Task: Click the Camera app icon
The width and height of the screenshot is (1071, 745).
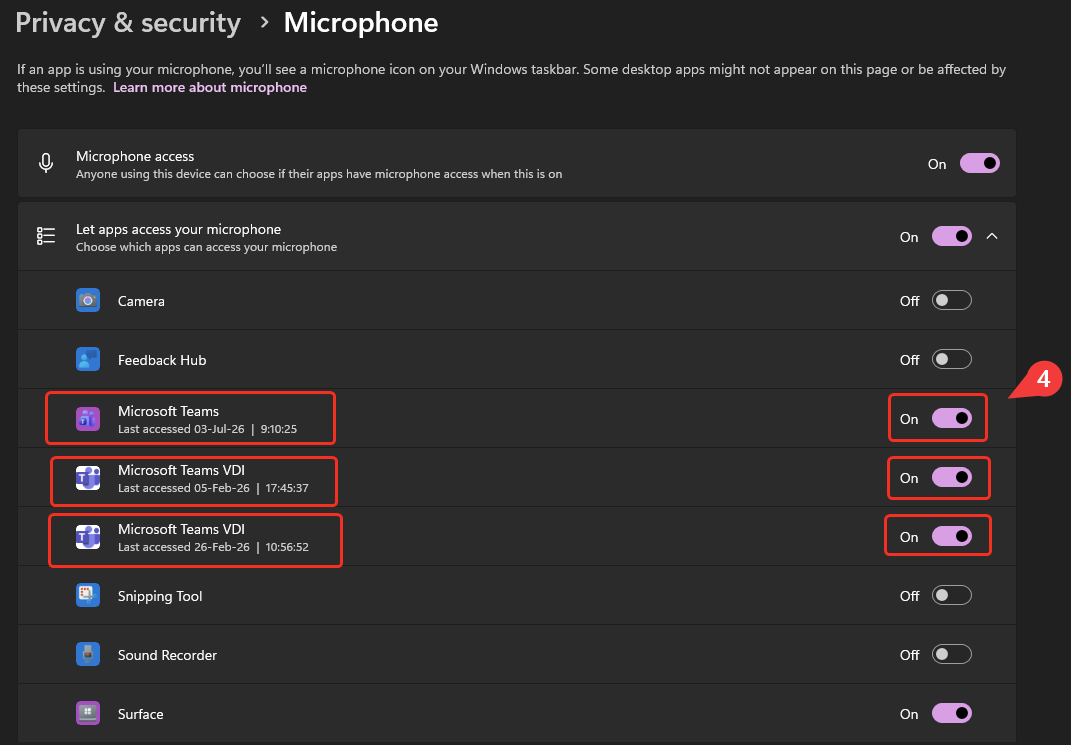Action: (87, 300)
